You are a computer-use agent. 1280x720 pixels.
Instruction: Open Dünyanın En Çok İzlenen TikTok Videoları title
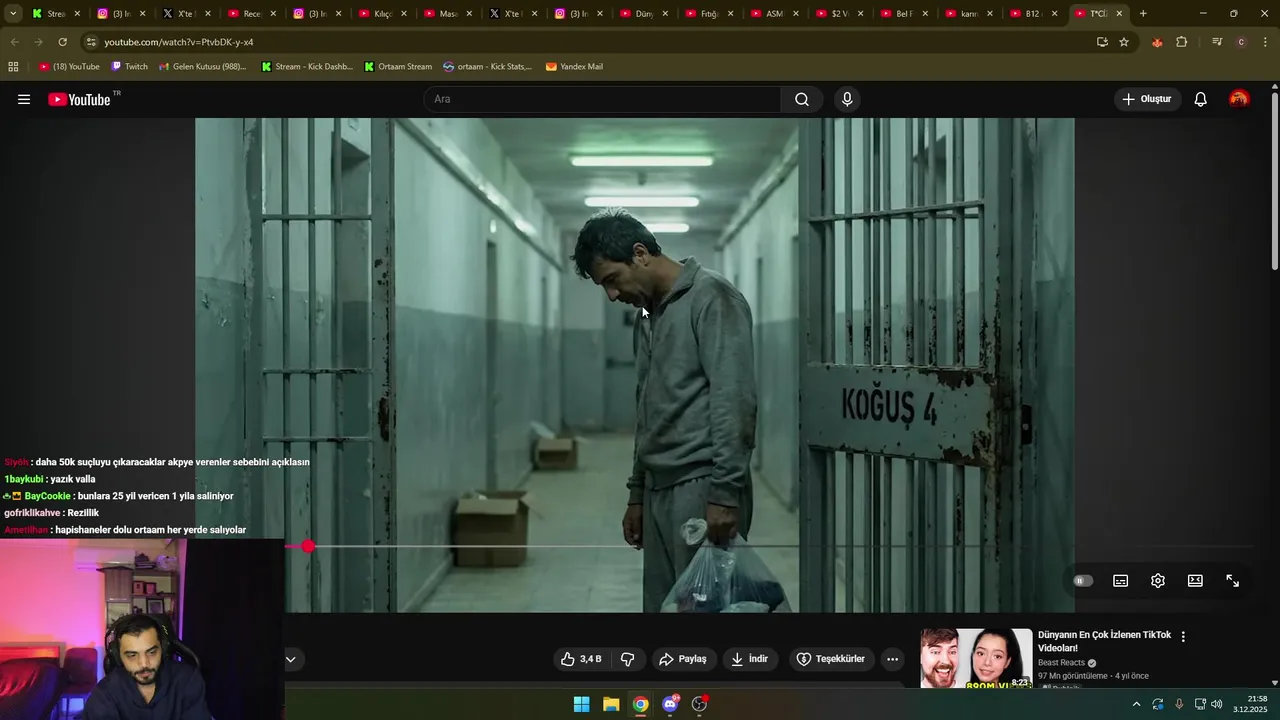coord(1105,641)
